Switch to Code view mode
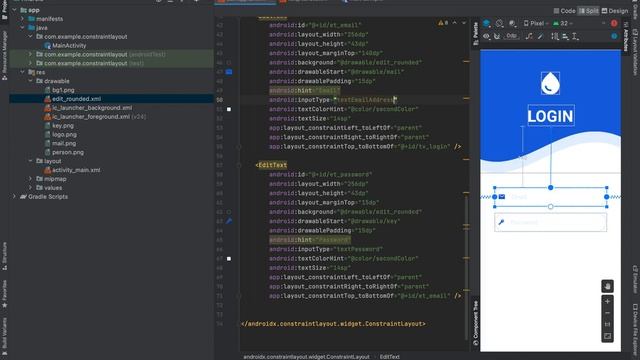 (564, 11)
